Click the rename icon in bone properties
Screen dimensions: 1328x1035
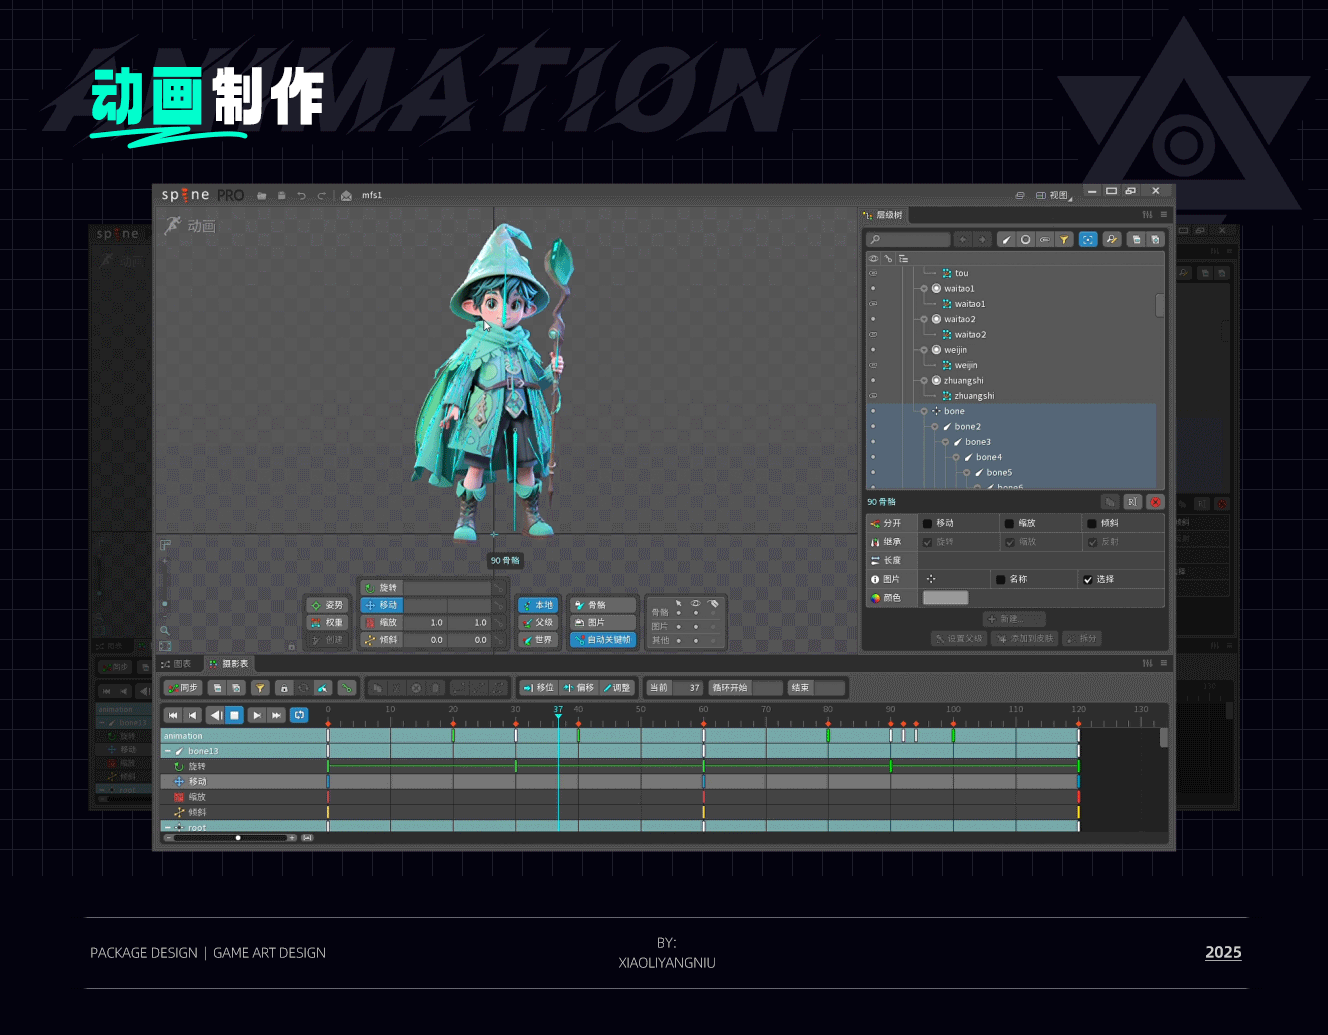[1133, 502]
